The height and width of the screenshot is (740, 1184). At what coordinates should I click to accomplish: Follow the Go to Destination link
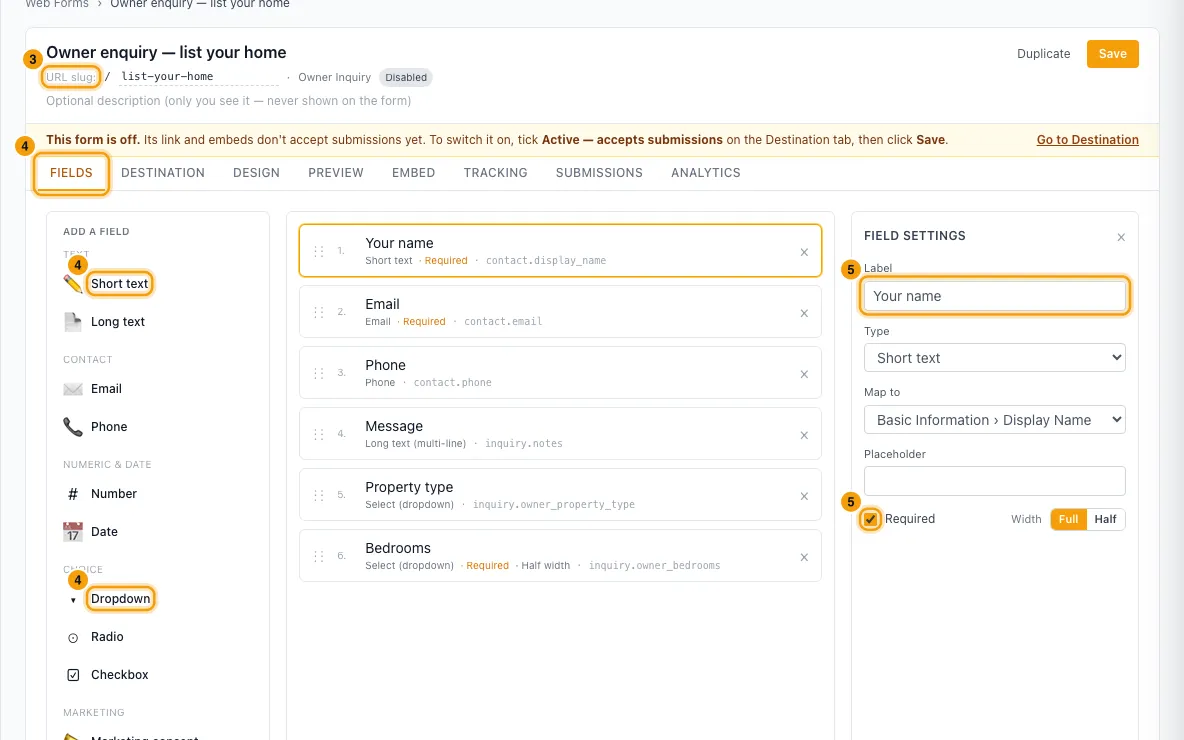(x=1087, y=140)
